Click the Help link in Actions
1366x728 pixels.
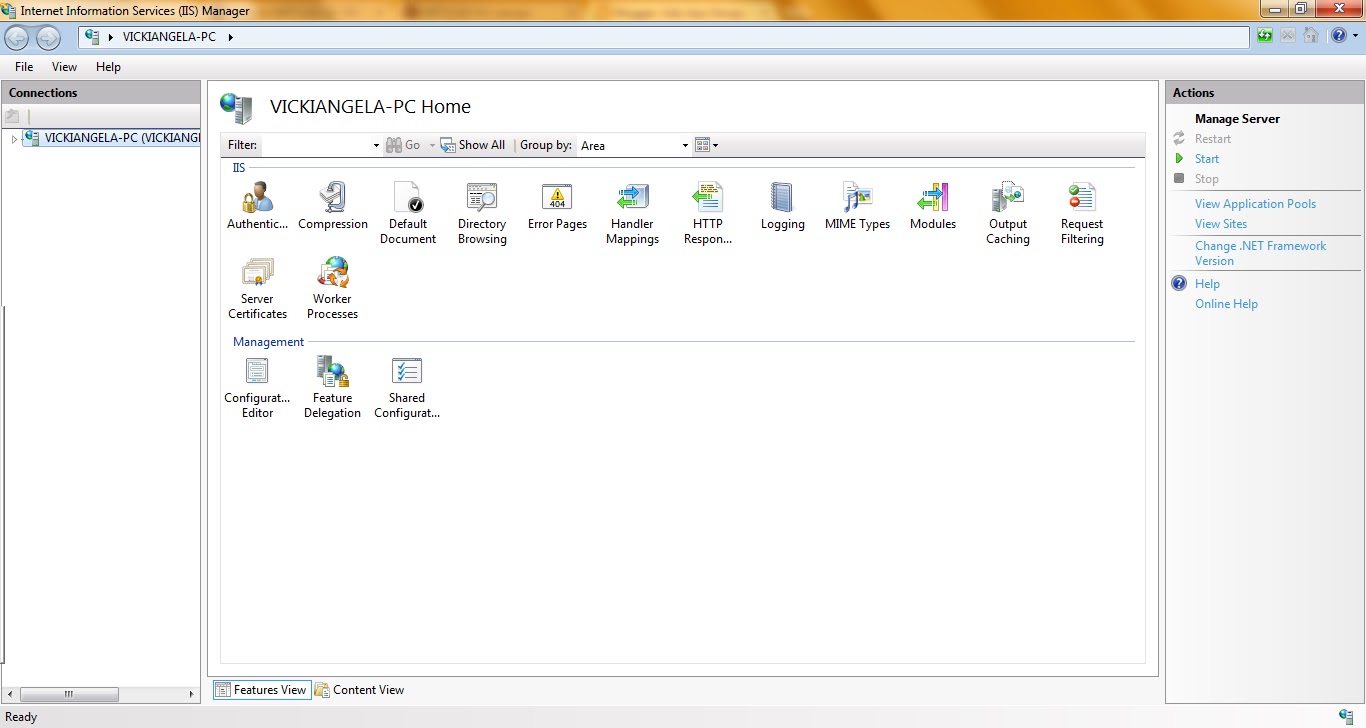coord(1207,284)
